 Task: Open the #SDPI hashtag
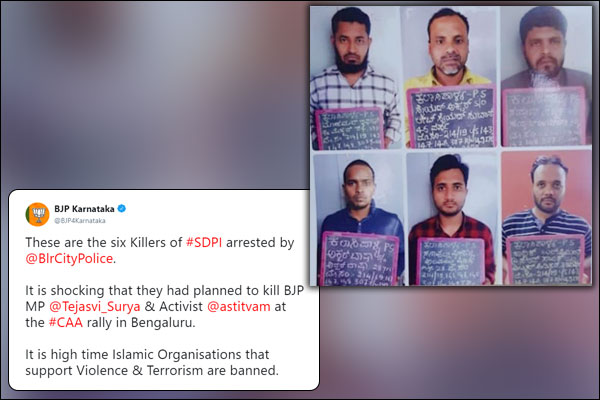click(x=204, y=242)
